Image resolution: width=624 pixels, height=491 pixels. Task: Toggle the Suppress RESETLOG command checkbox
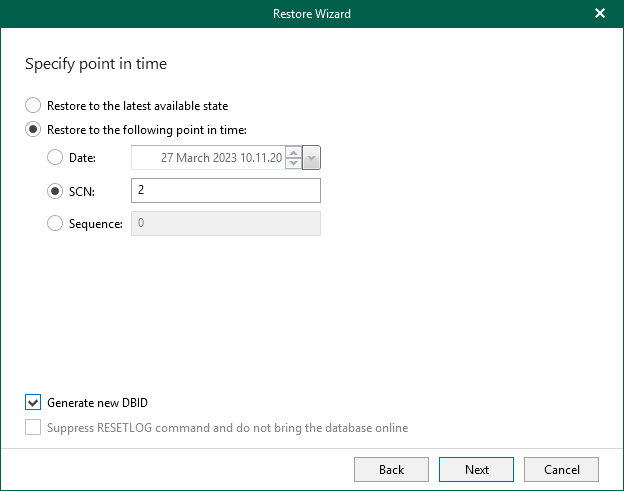34,428
